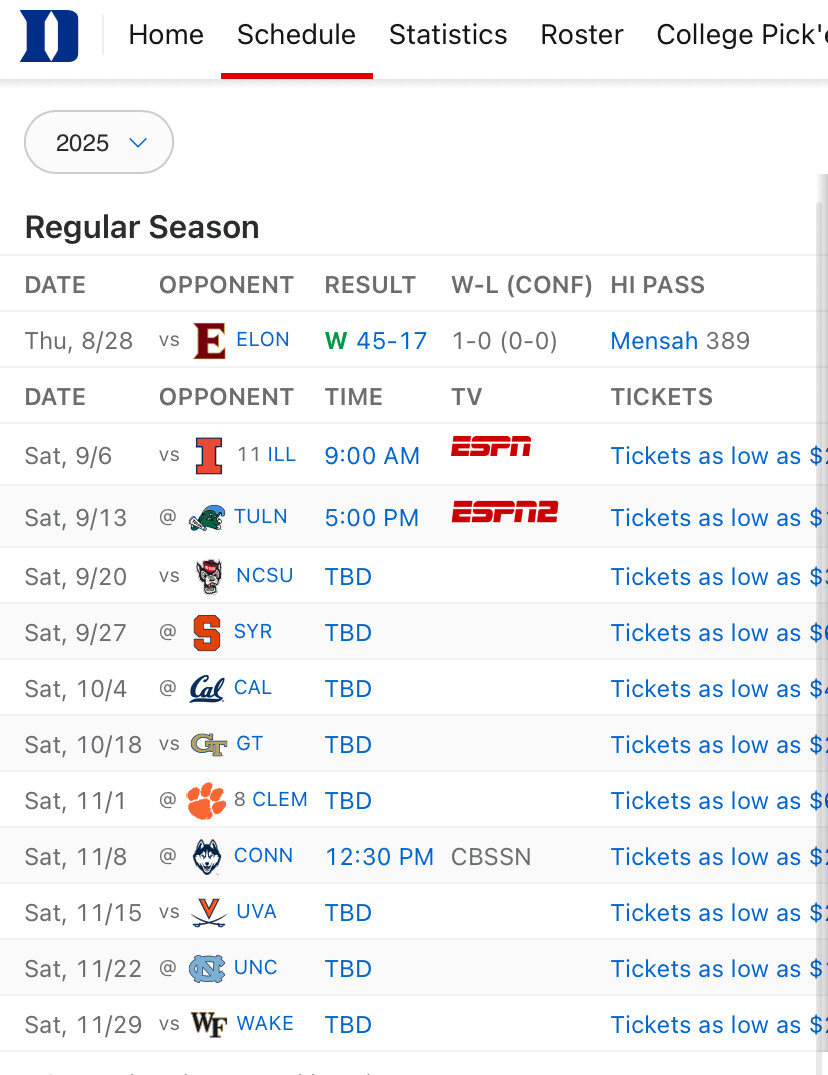Click the NC State wolf logo
Image resolution: width=828 pixels, height=1075 pixels.
point(209,577)
